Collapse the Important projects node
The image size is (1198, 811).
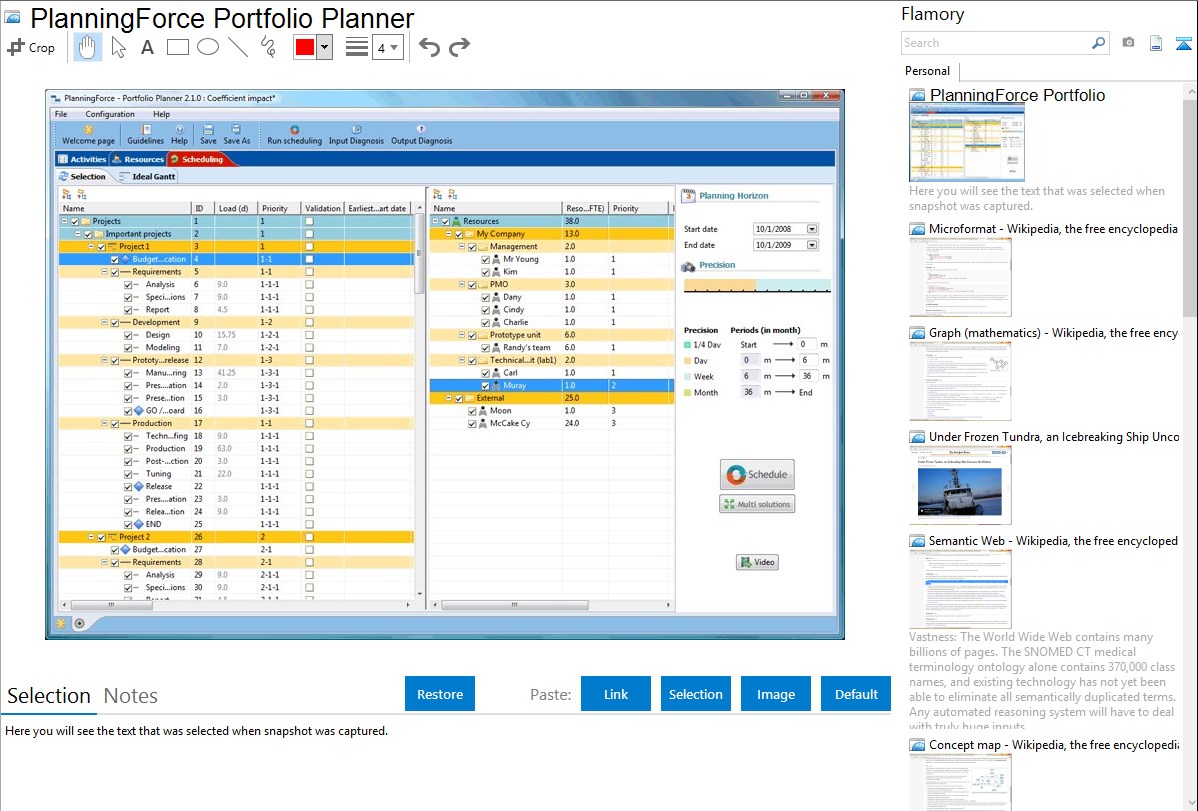[78, 234]
